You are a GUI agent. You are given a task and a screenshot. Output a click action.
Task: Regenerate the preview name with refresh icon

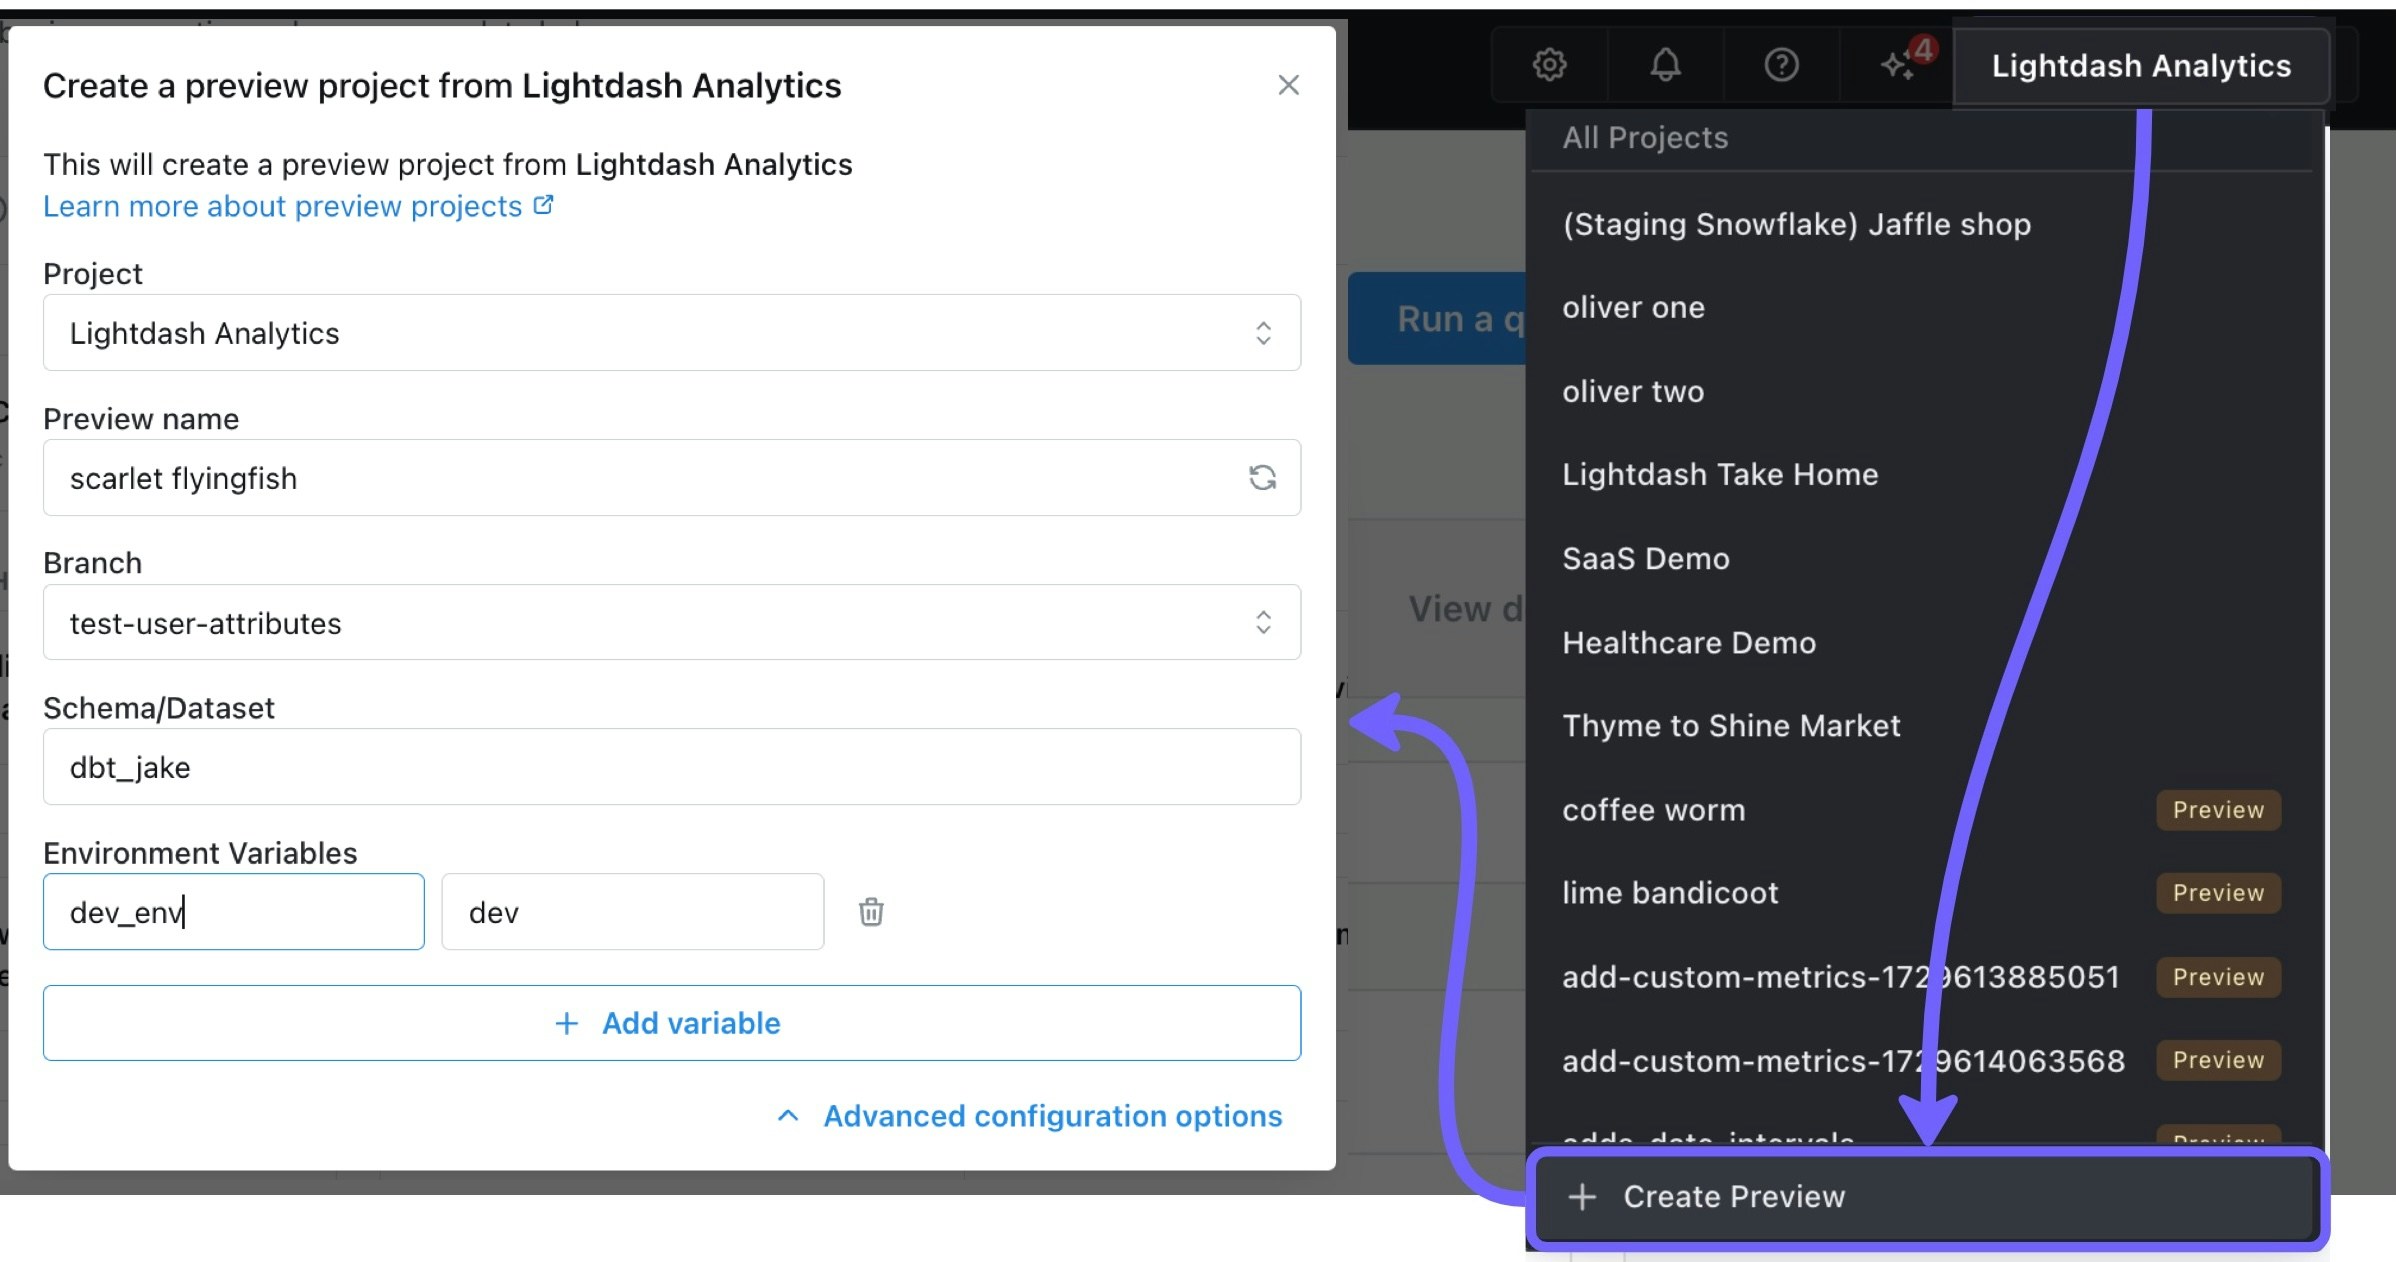[x=1262, y=477]
